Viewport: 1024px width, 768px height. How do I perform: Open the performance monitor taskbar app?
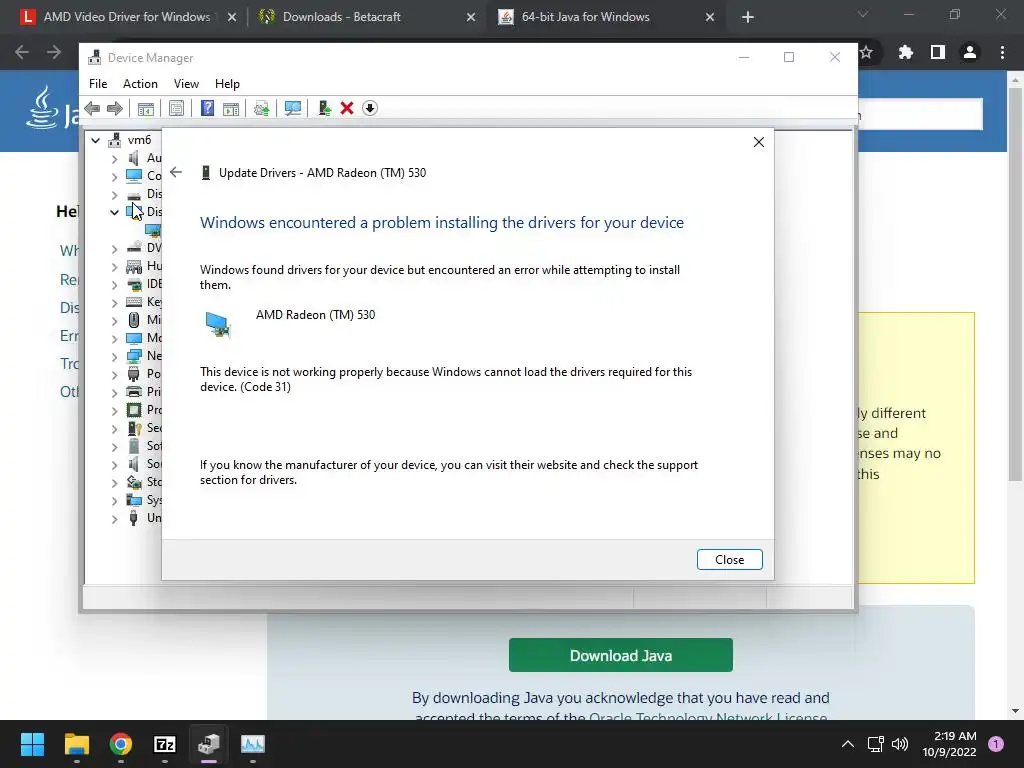click(253, 744)
